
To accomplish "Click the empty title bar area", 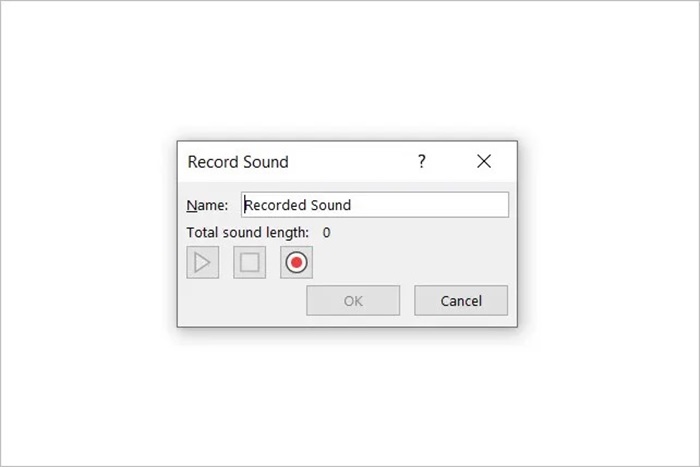I will pos(350,161).
